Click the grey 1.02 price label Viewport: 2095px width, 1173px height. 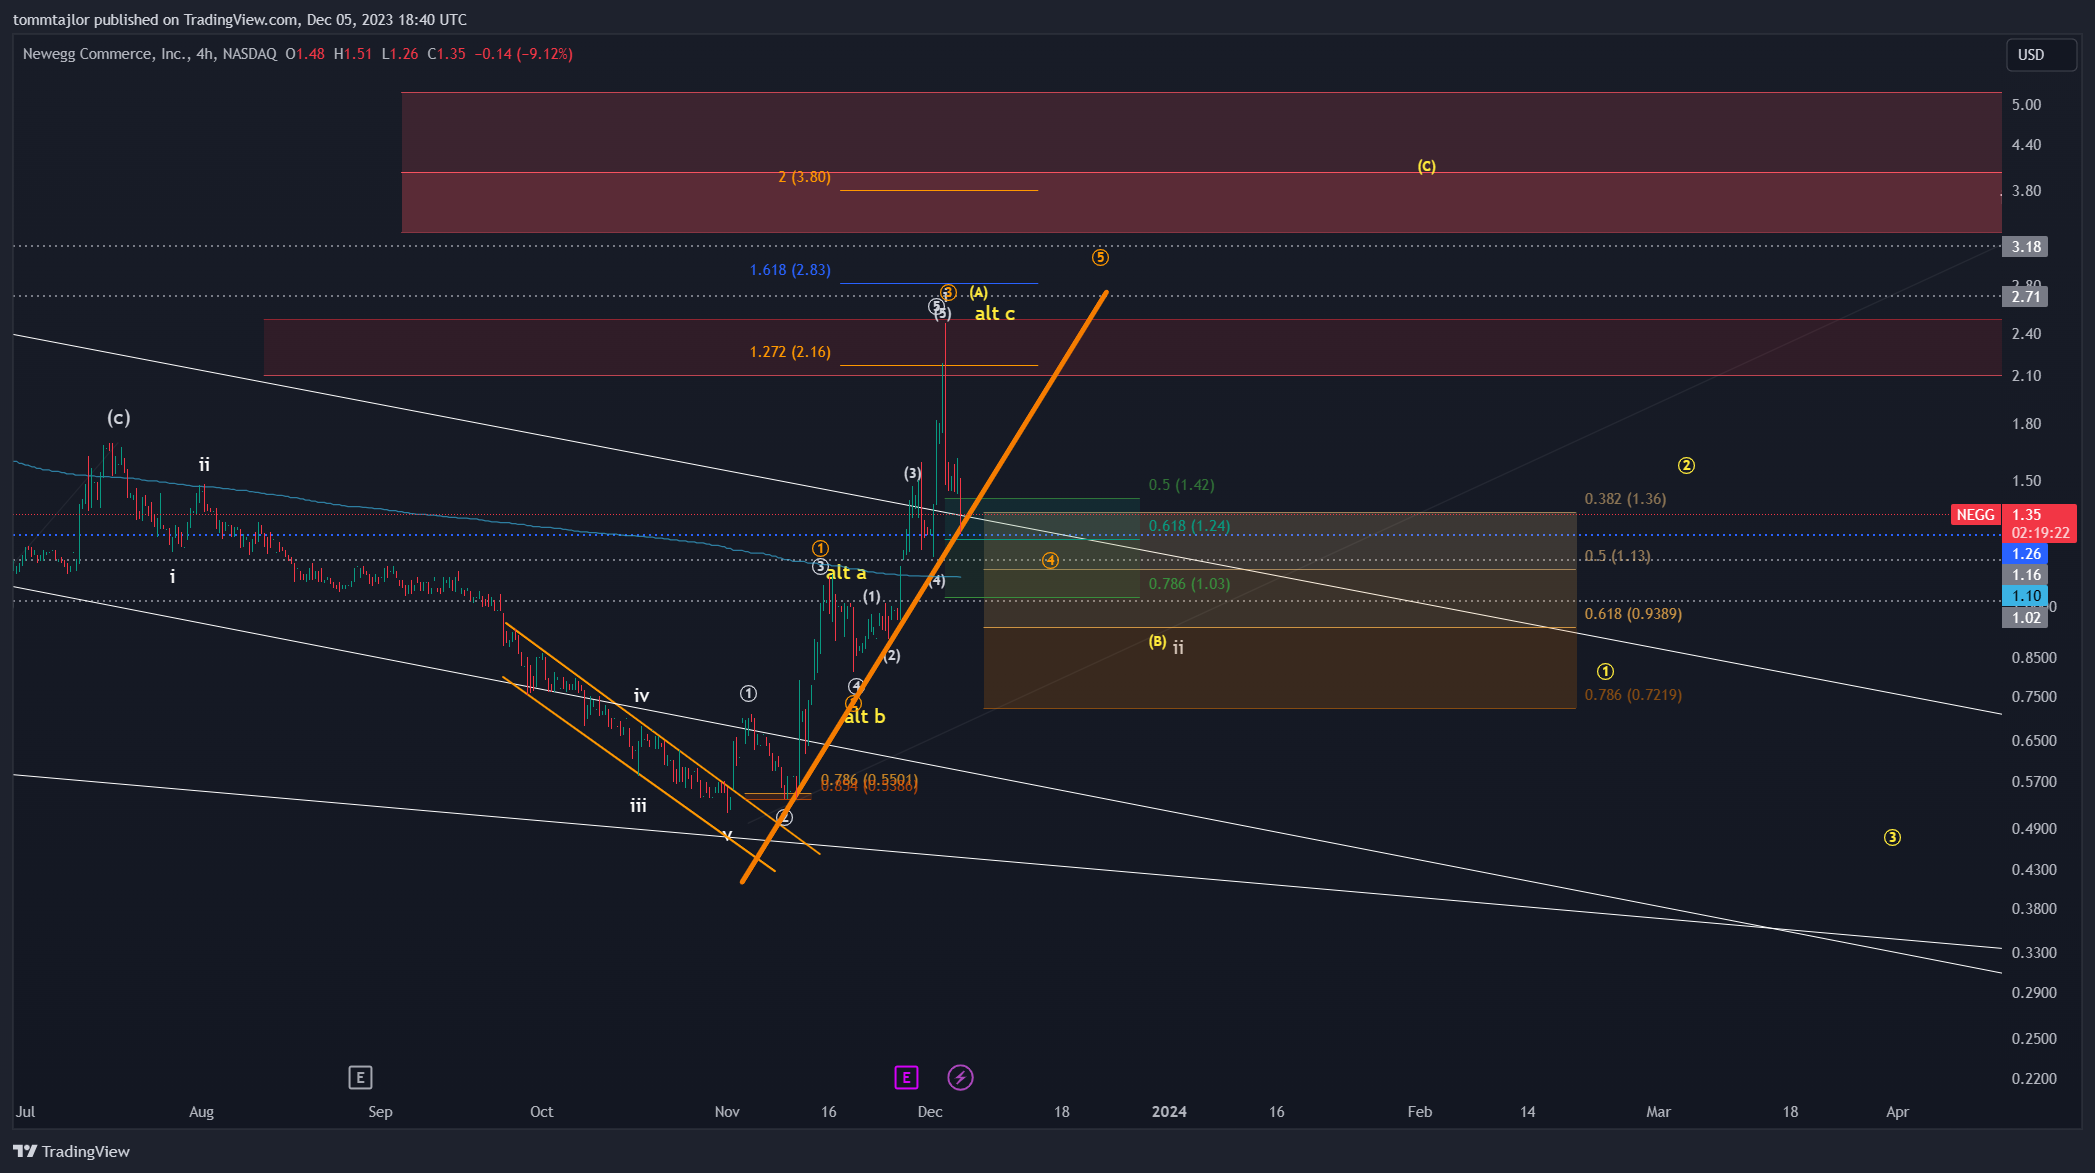pos(2025,618)
